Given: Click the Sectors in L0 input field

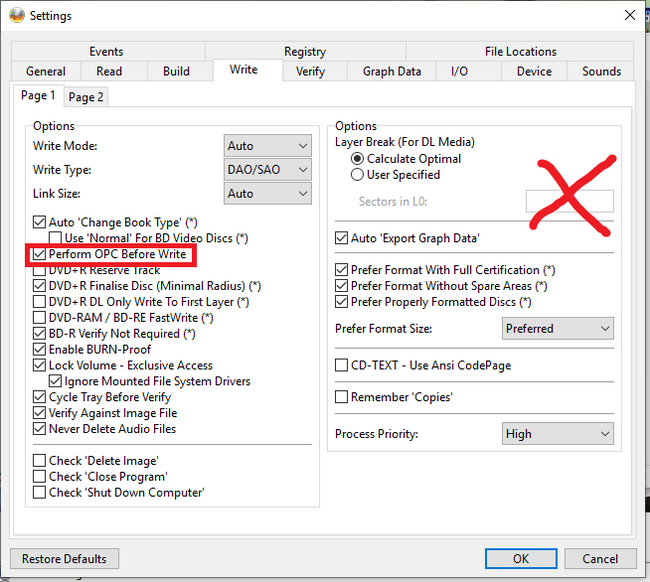Looking at the screenshot, I should click(570, 201).
